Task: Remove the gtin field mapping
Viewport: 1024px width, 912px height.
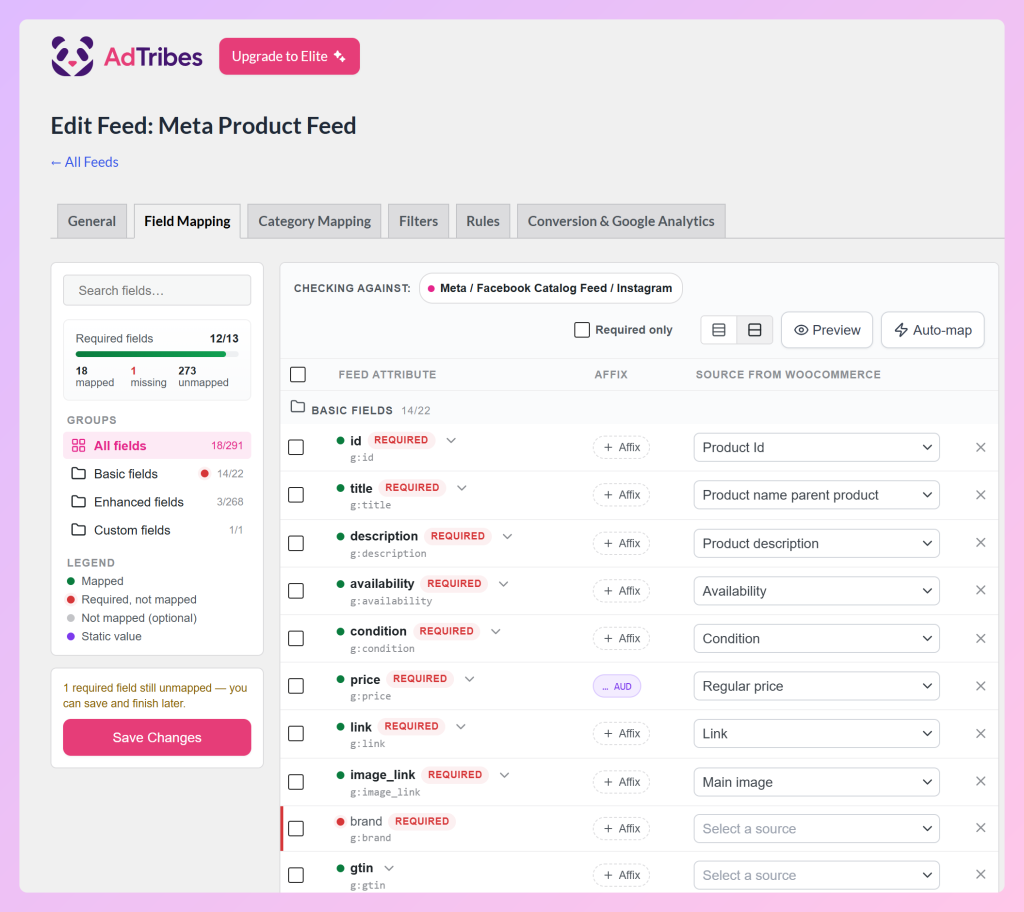Action: [x=980, y=875]
